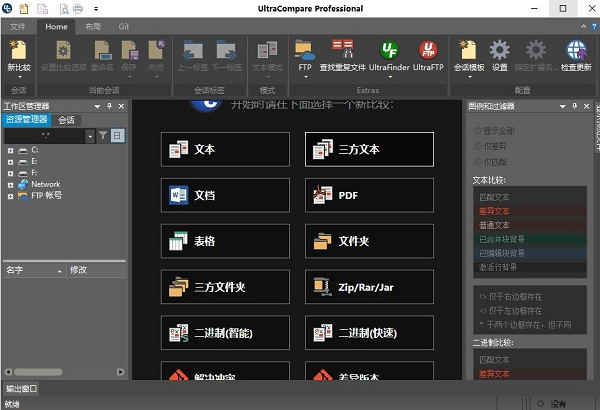The image size is (600, 410).
Task: Open the 新比较 dropdown arrow
Action: coord(19,77)
